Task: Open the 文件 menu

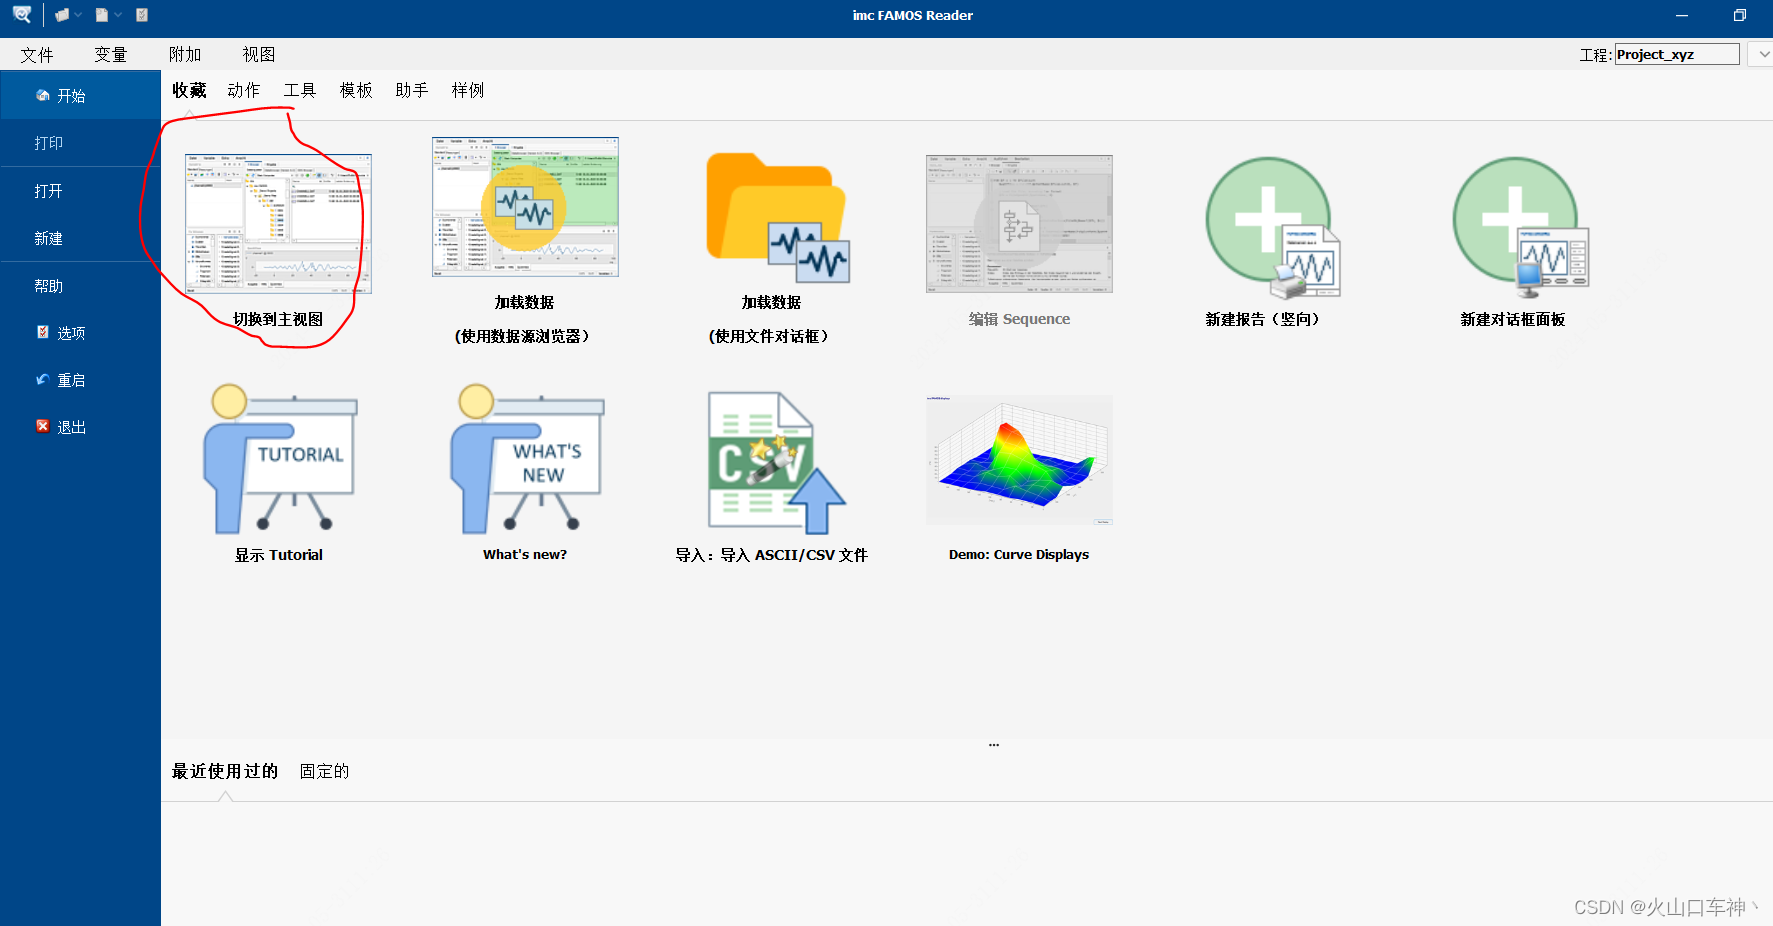Action: [37, 55]
